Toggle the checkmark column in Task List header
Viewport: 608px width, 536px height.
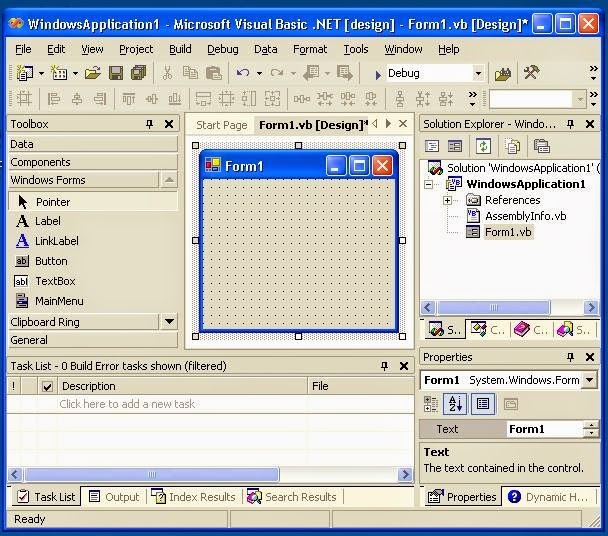pos(47,386)
